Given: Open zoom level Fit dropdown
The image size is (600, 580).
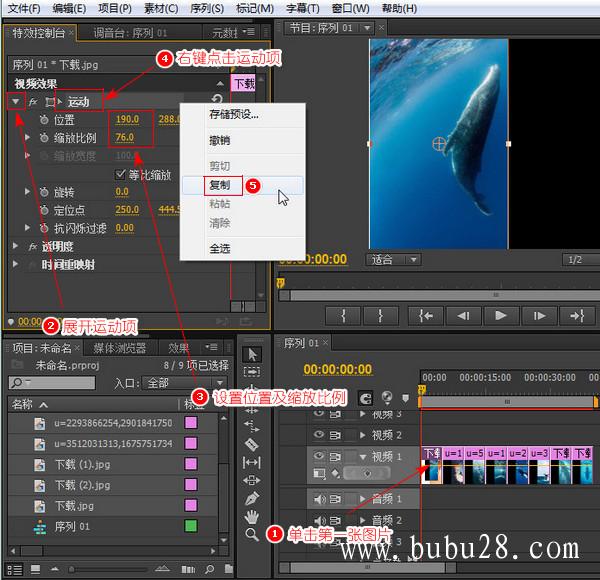Looking at the screenshot, I should [x=393, y=259].
